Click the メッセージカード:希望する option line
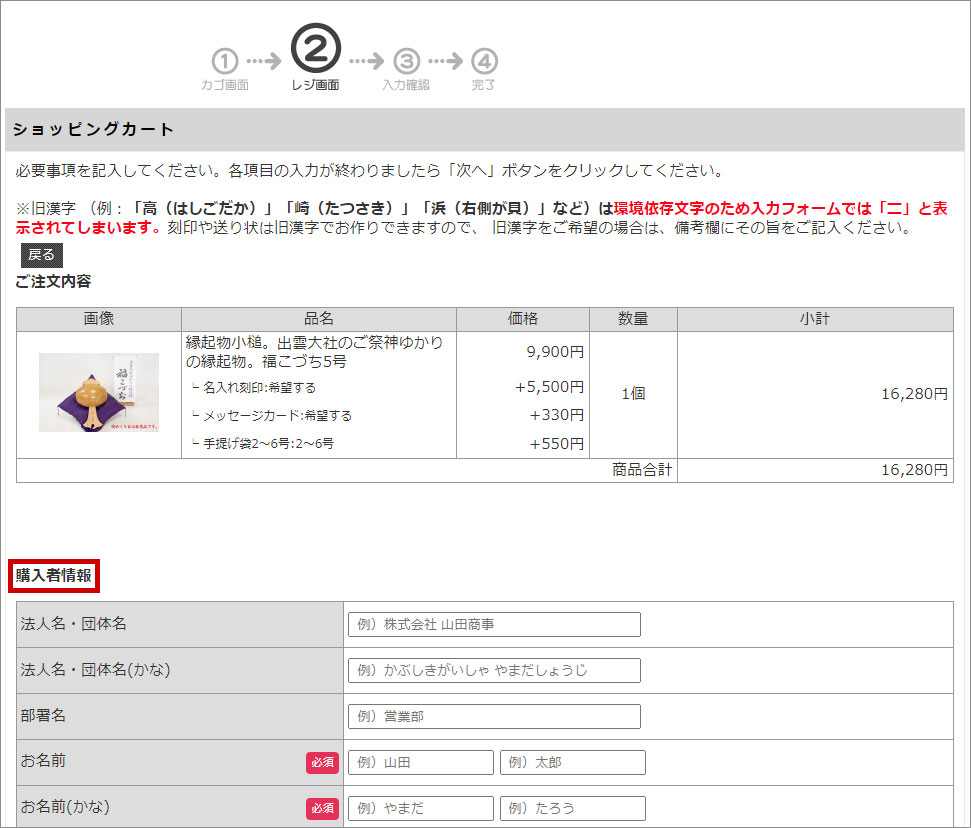Screen dimensions: 971x828 click(x=271, y=415)
